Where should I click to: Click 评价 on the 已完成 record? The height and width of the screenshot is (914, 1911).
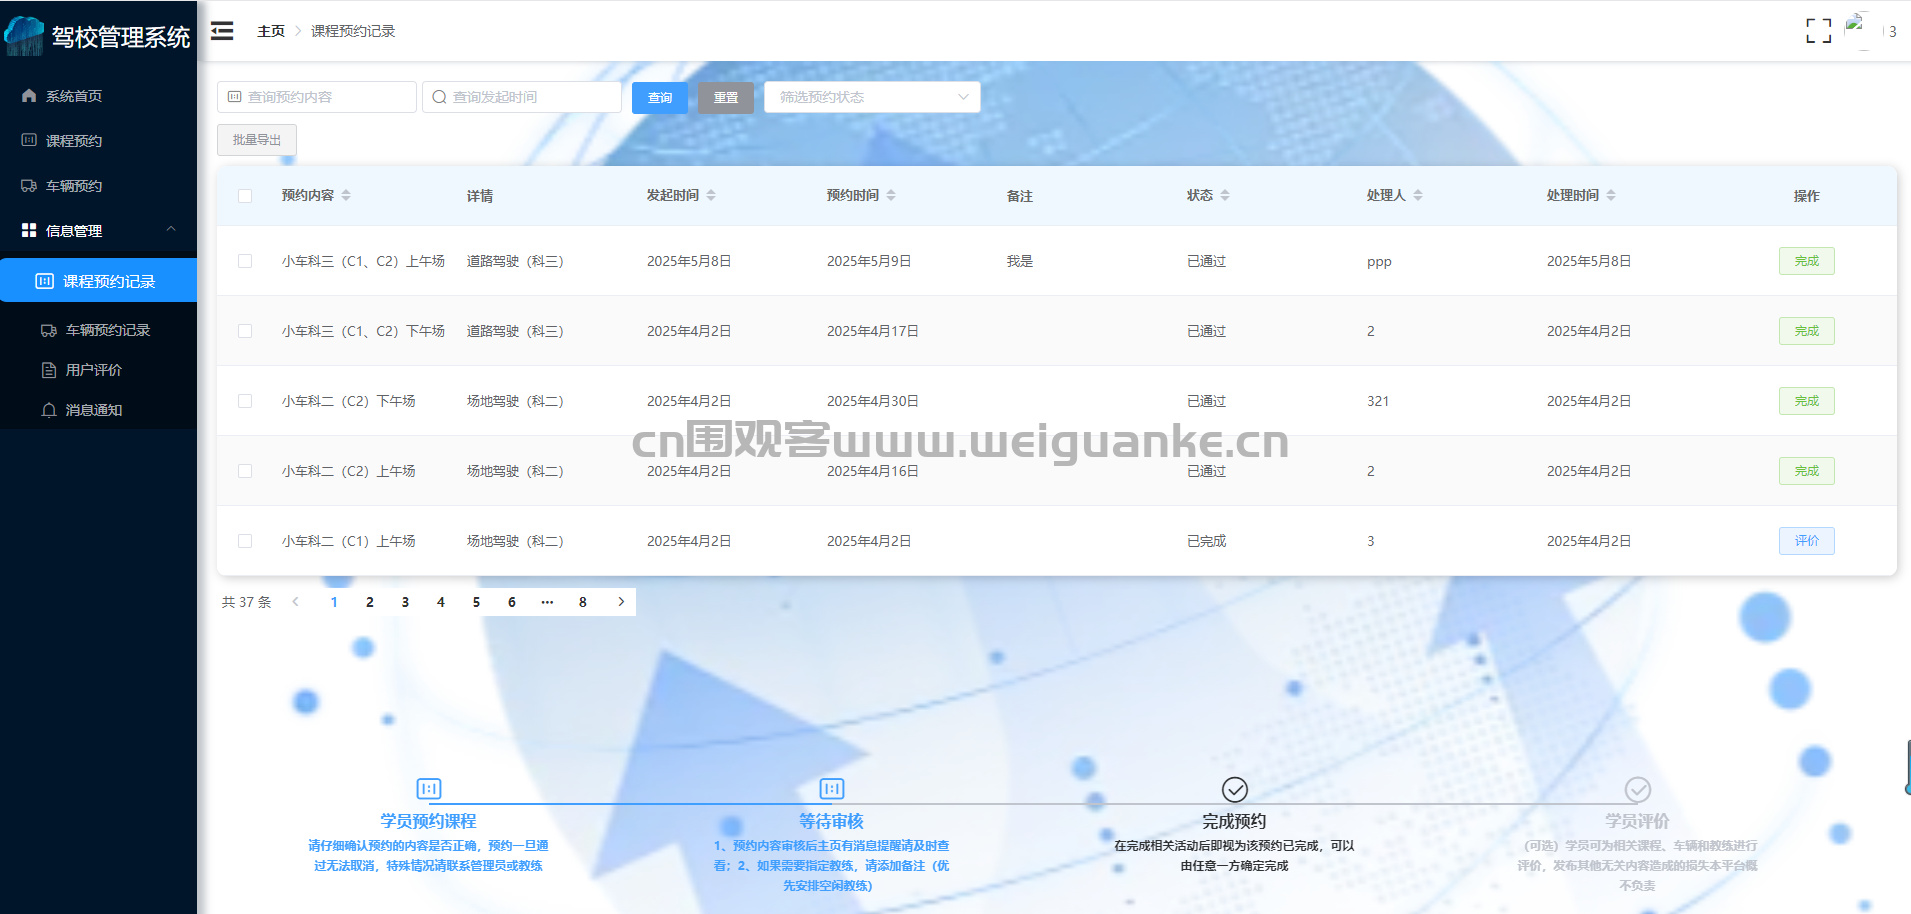point(1806,541)
